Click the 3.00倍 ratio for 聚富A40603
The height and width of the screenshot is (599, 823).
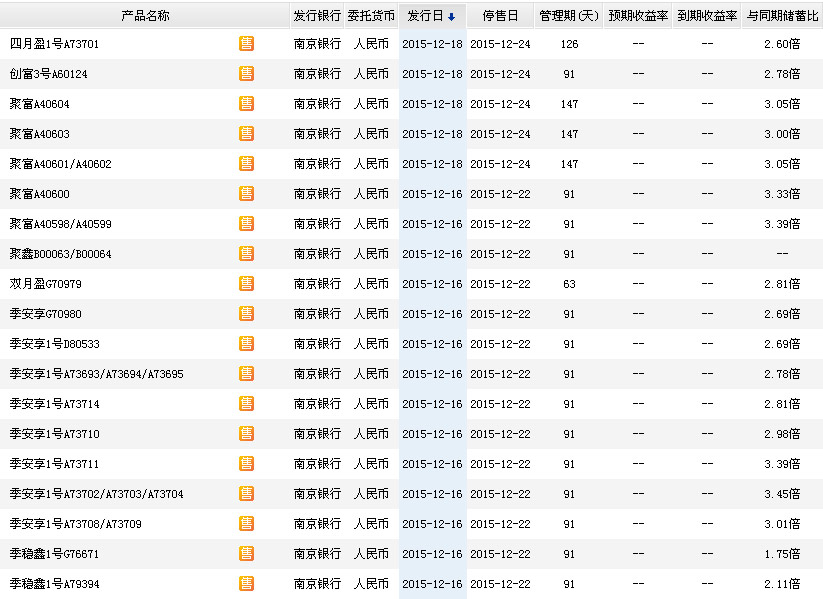coord(782,134)
